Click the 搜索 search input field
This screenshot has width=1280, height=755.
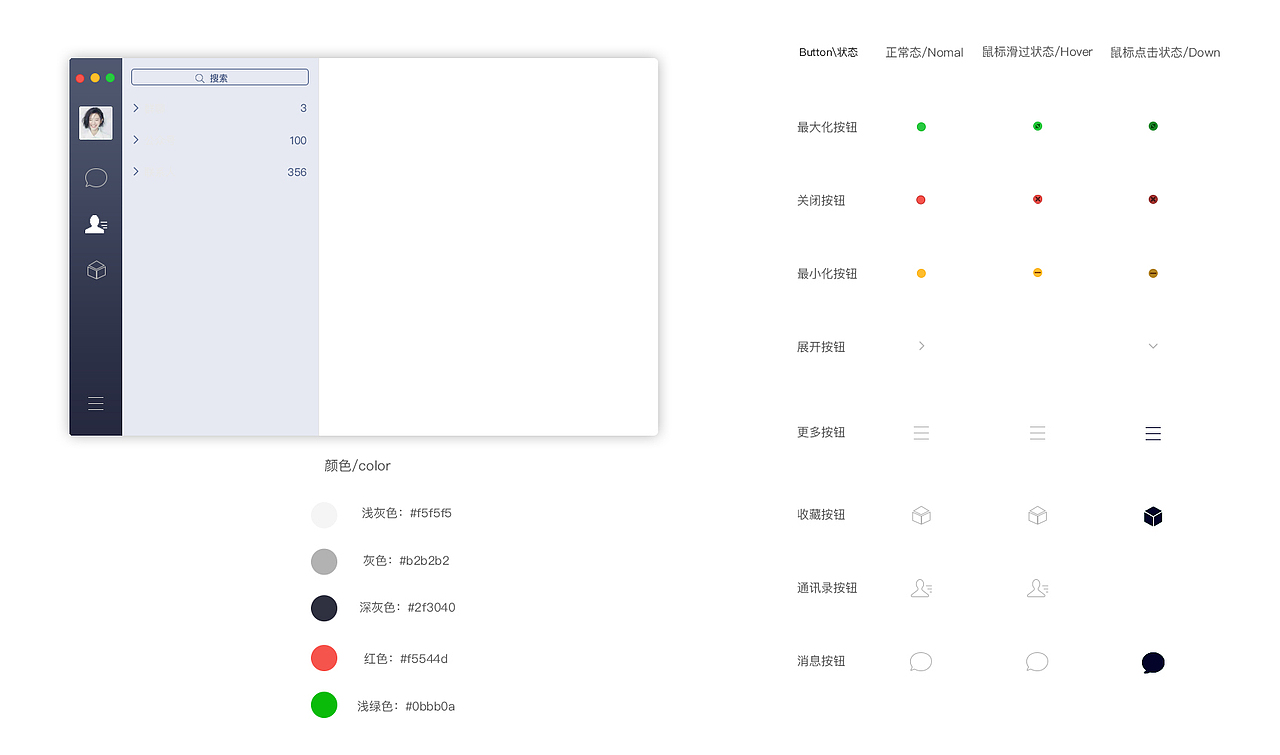click(219, 76)
